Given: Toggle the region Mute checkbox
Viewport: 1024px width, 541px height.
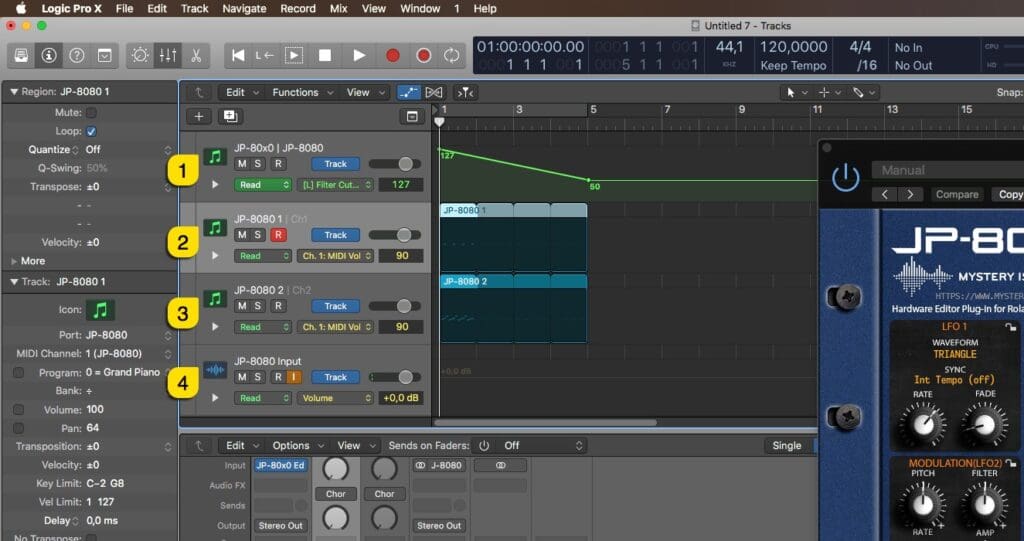Looking at the screenshot, I should 91,112.
